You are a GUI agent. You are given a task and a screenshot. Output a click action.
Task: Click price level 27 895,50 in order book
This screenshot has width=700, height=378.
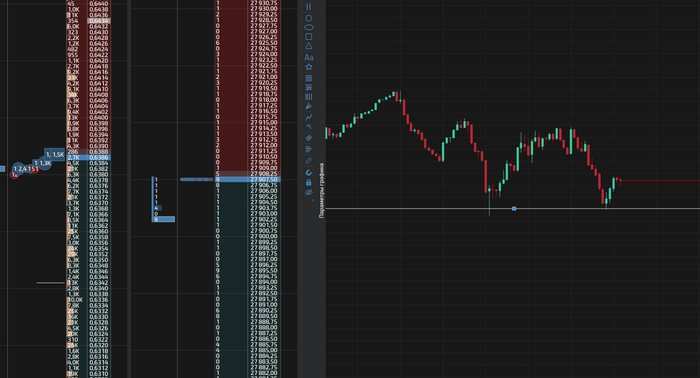click(x=263, y=270)
